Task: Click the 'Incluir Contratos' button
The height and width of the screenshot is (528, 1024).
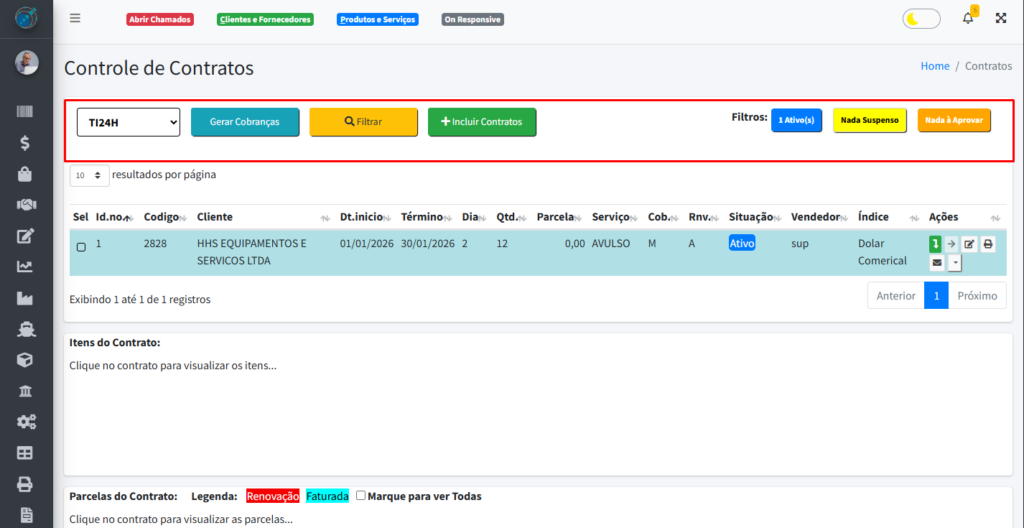Action: tap(482, 122)
